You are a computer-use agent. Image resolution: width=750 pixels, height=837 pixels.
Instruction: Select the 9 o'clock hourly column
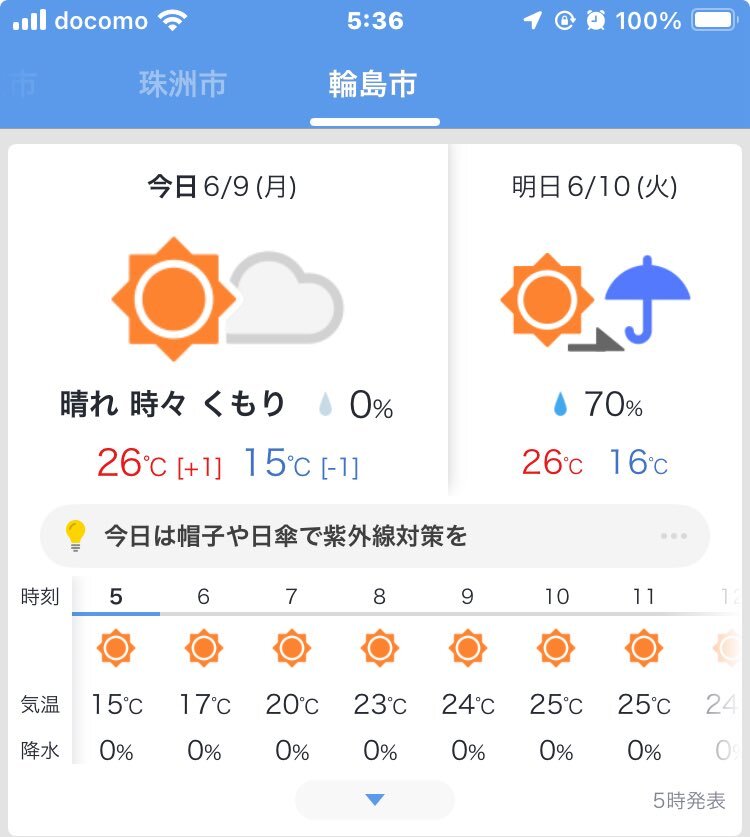468,673
